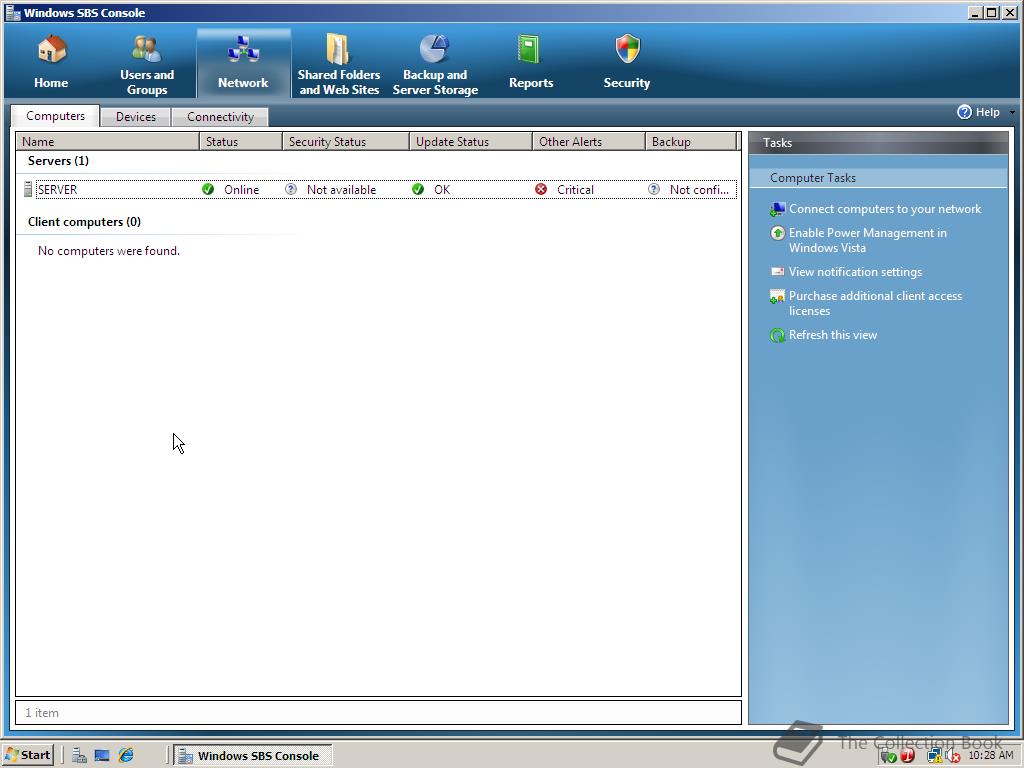This screenshot has width=1024, height=768.
Task: Click the taskbar clock showing 10:28 AM
Action: click(x=991, y=755)
